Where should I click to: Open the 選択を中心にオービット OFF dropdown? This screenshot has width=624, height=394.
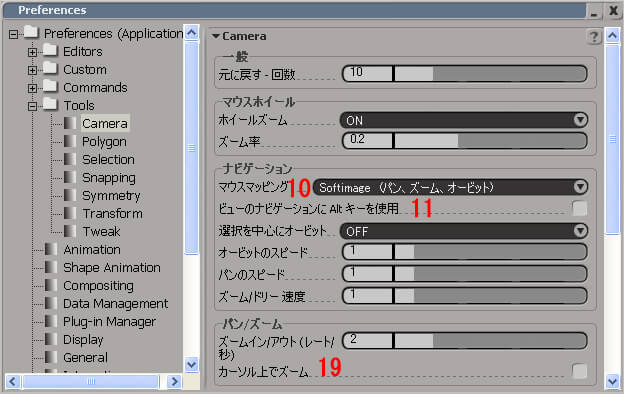(x=464, y=231)
